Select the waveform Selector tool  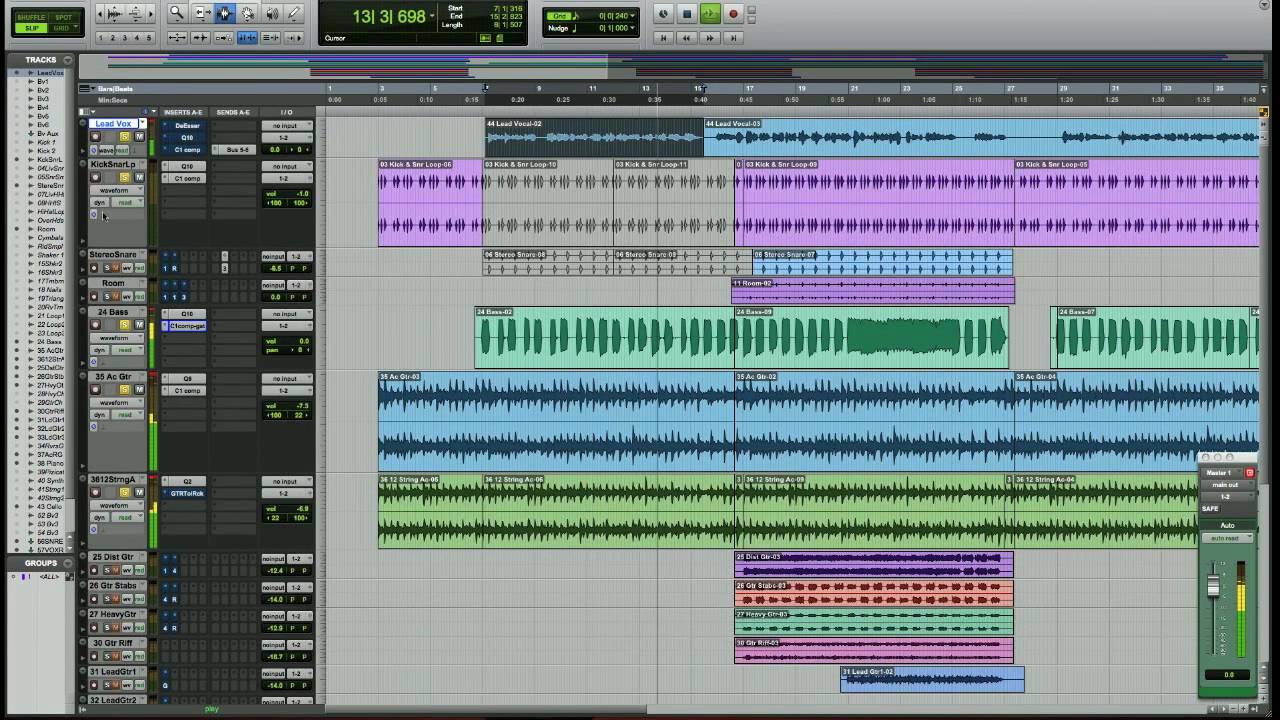pos(224,13)
